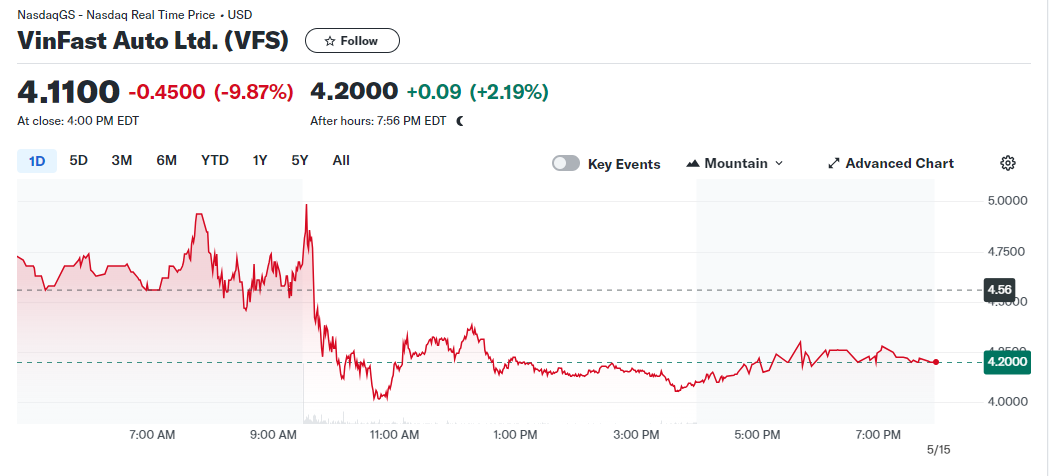The width and height of the screenshot is (1049, 476).
Task: Show the 5Y range
Action: coord(300,160)
